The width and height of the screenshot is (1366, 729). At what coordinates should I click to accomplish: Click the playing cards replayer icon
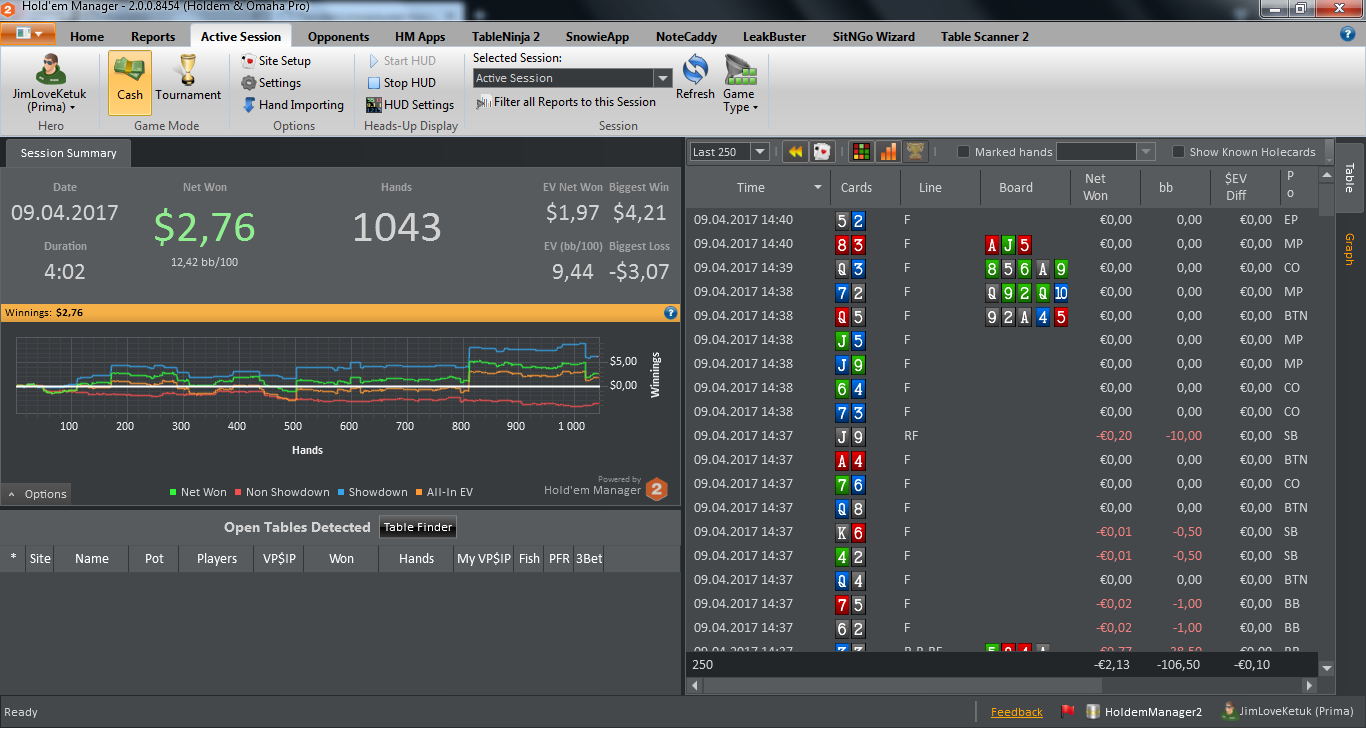point(822,152)
